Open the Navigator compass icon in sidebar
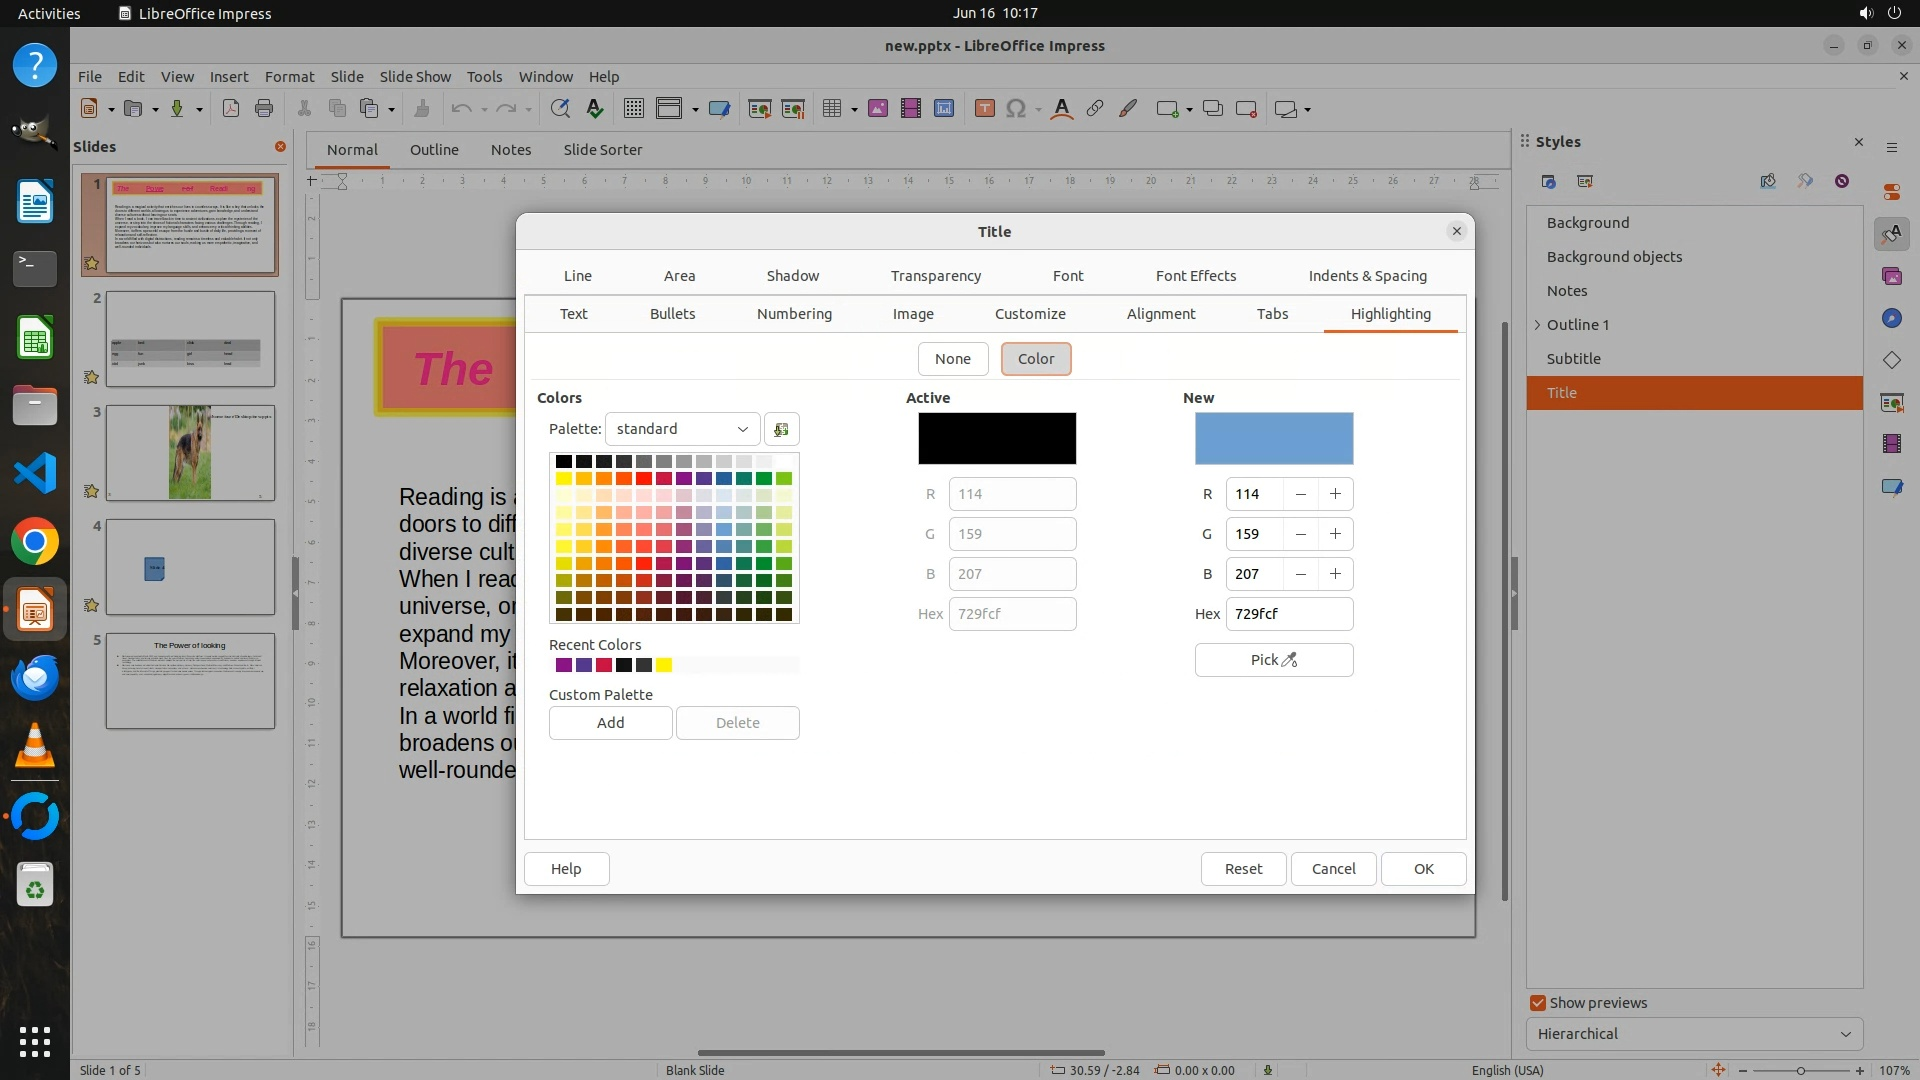 tap(1891, 318)
